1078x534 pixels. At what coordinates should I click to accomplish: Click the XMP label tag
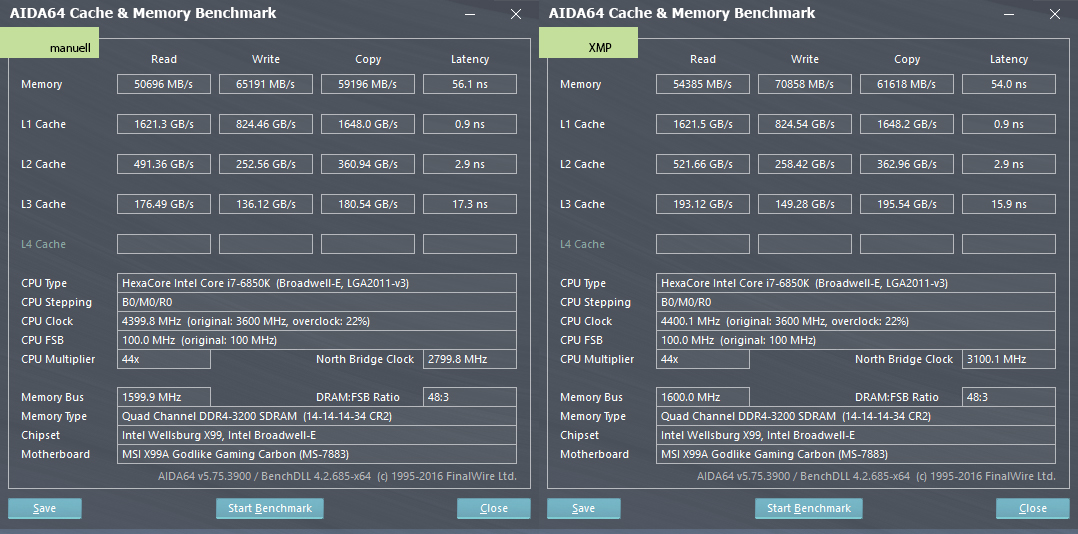pos(588,43)
